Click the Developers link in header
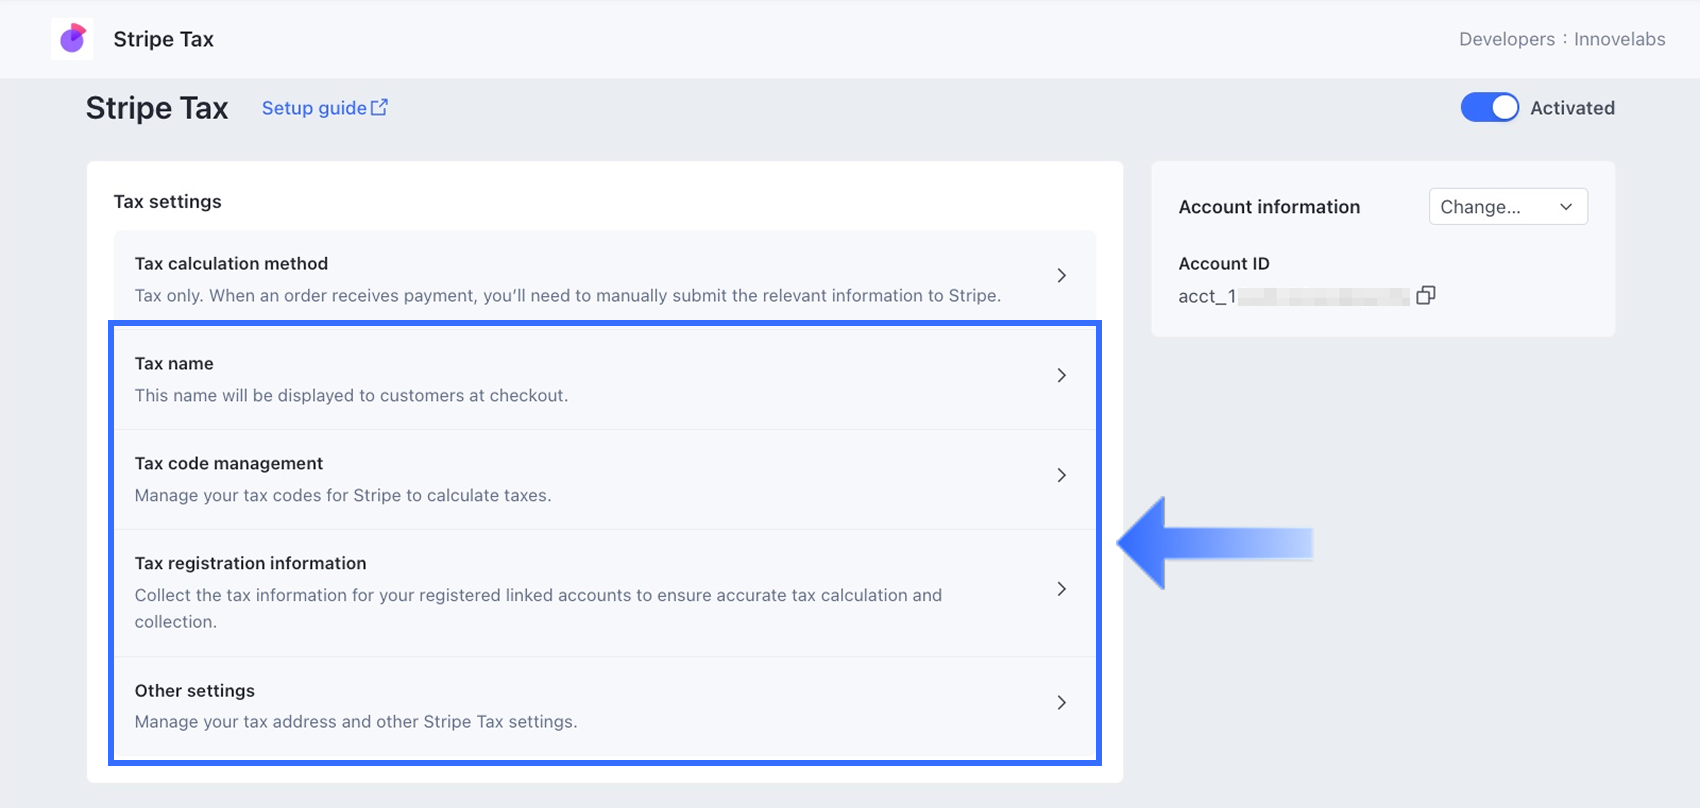 pyautogui.click(x=1506, y=39)
